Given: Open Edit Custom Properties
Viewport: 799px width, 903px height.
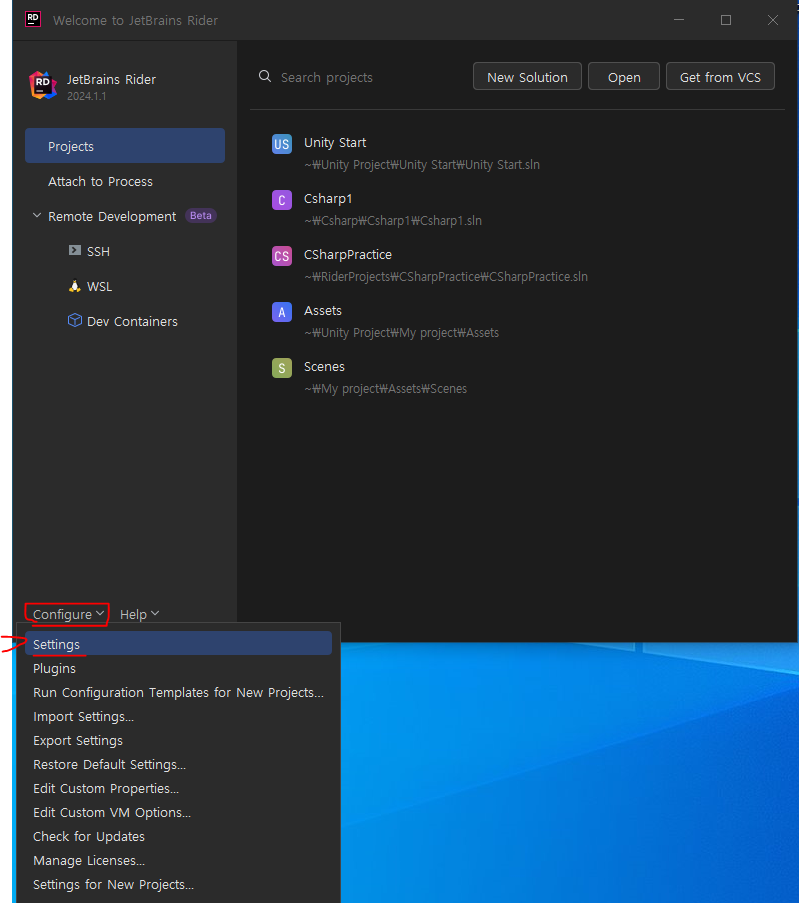Looking at the screenshot, I should (x=179, y=788).
